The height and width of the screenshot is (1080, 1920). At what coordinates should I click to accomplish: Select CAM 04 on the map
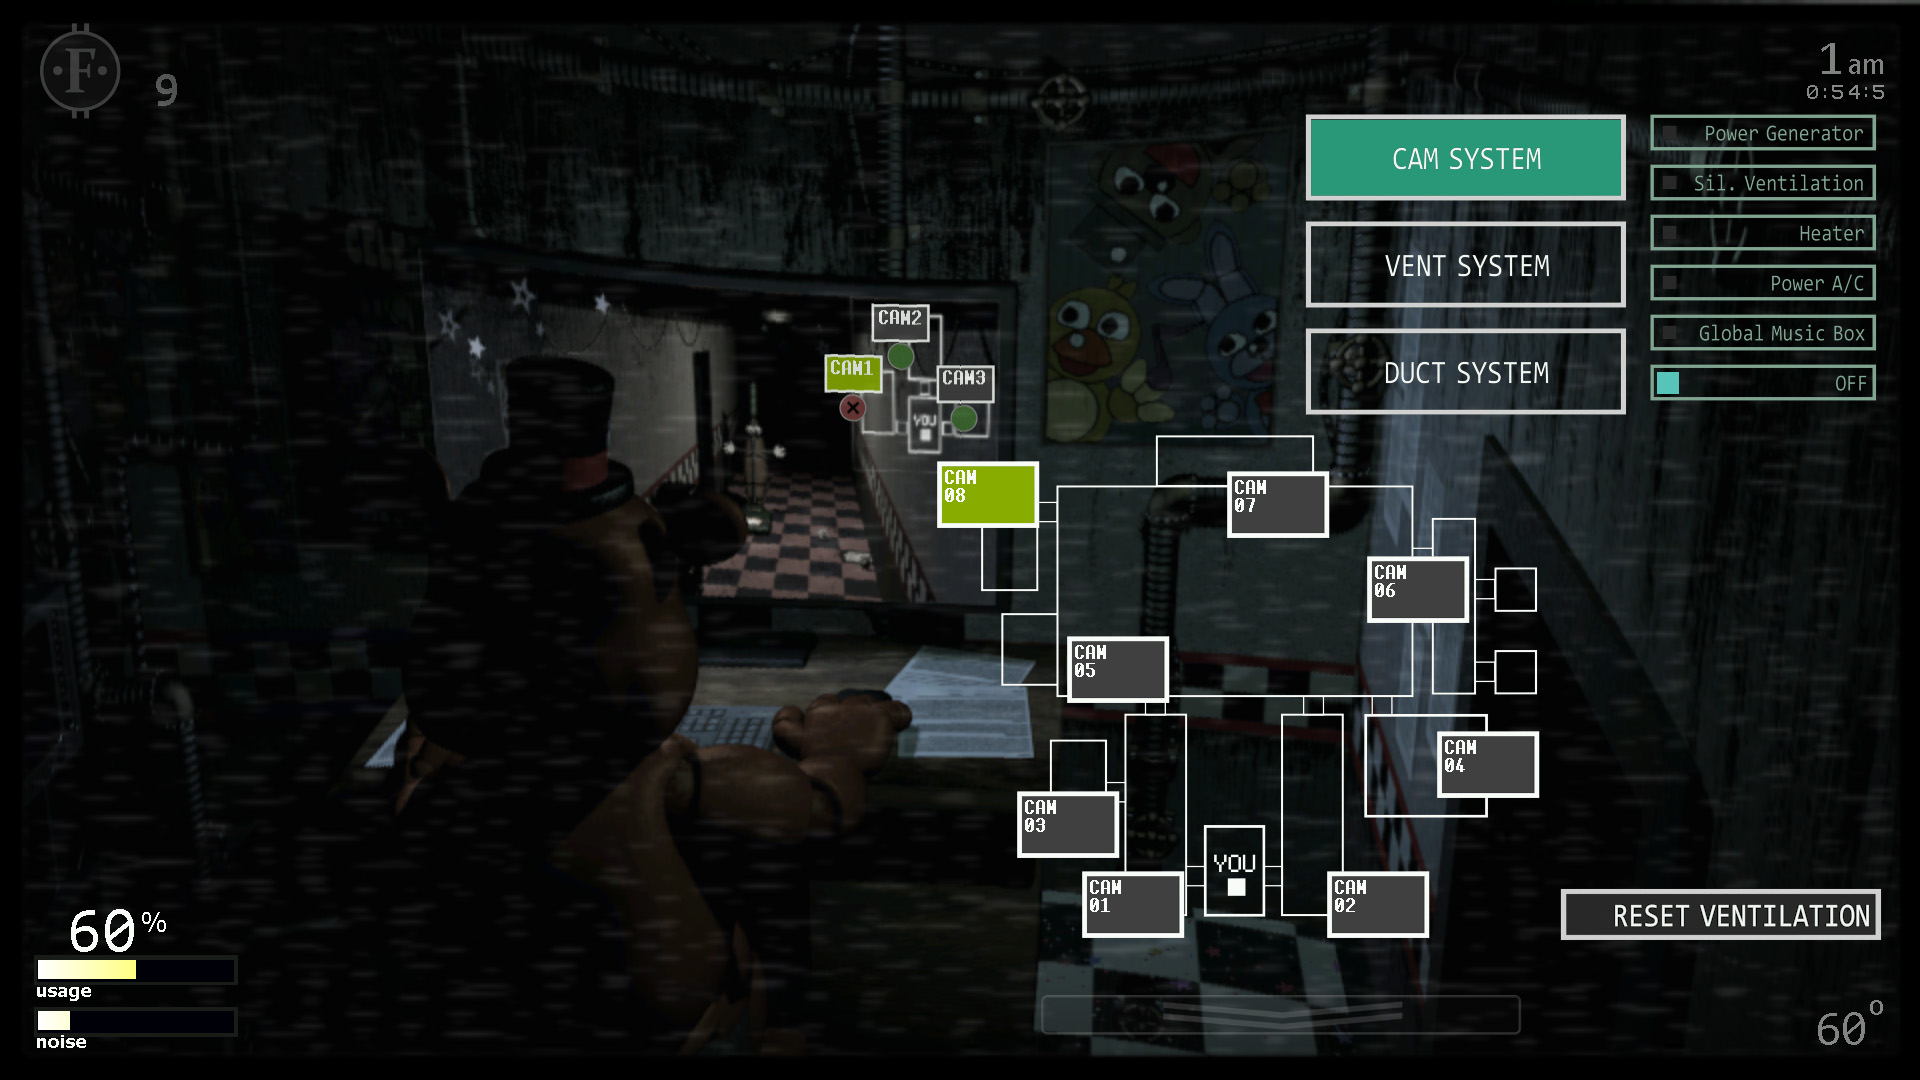coord(1476,762)
